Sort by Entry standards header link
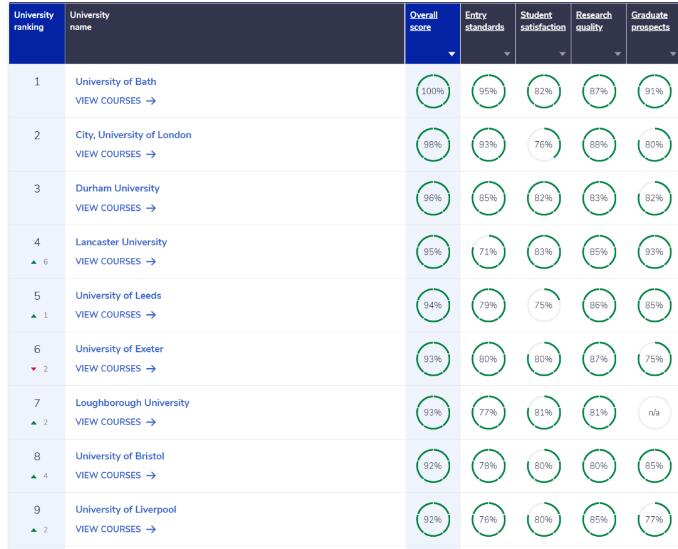Viewport: 678px width, 549px height. pyautogui.click(x=484, y=21)
